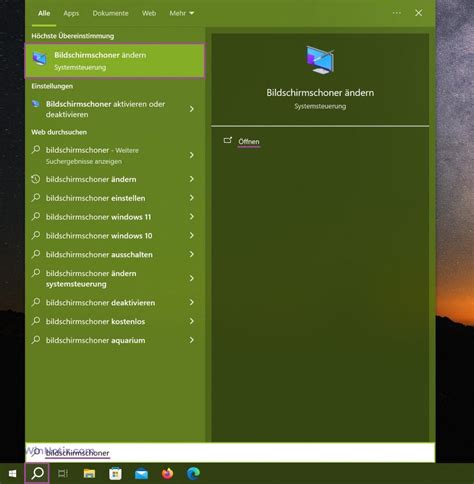Select suggestion bildschirmschoner windows 10
This screenshot has width=474, height=484.
(x=115, y=236)
